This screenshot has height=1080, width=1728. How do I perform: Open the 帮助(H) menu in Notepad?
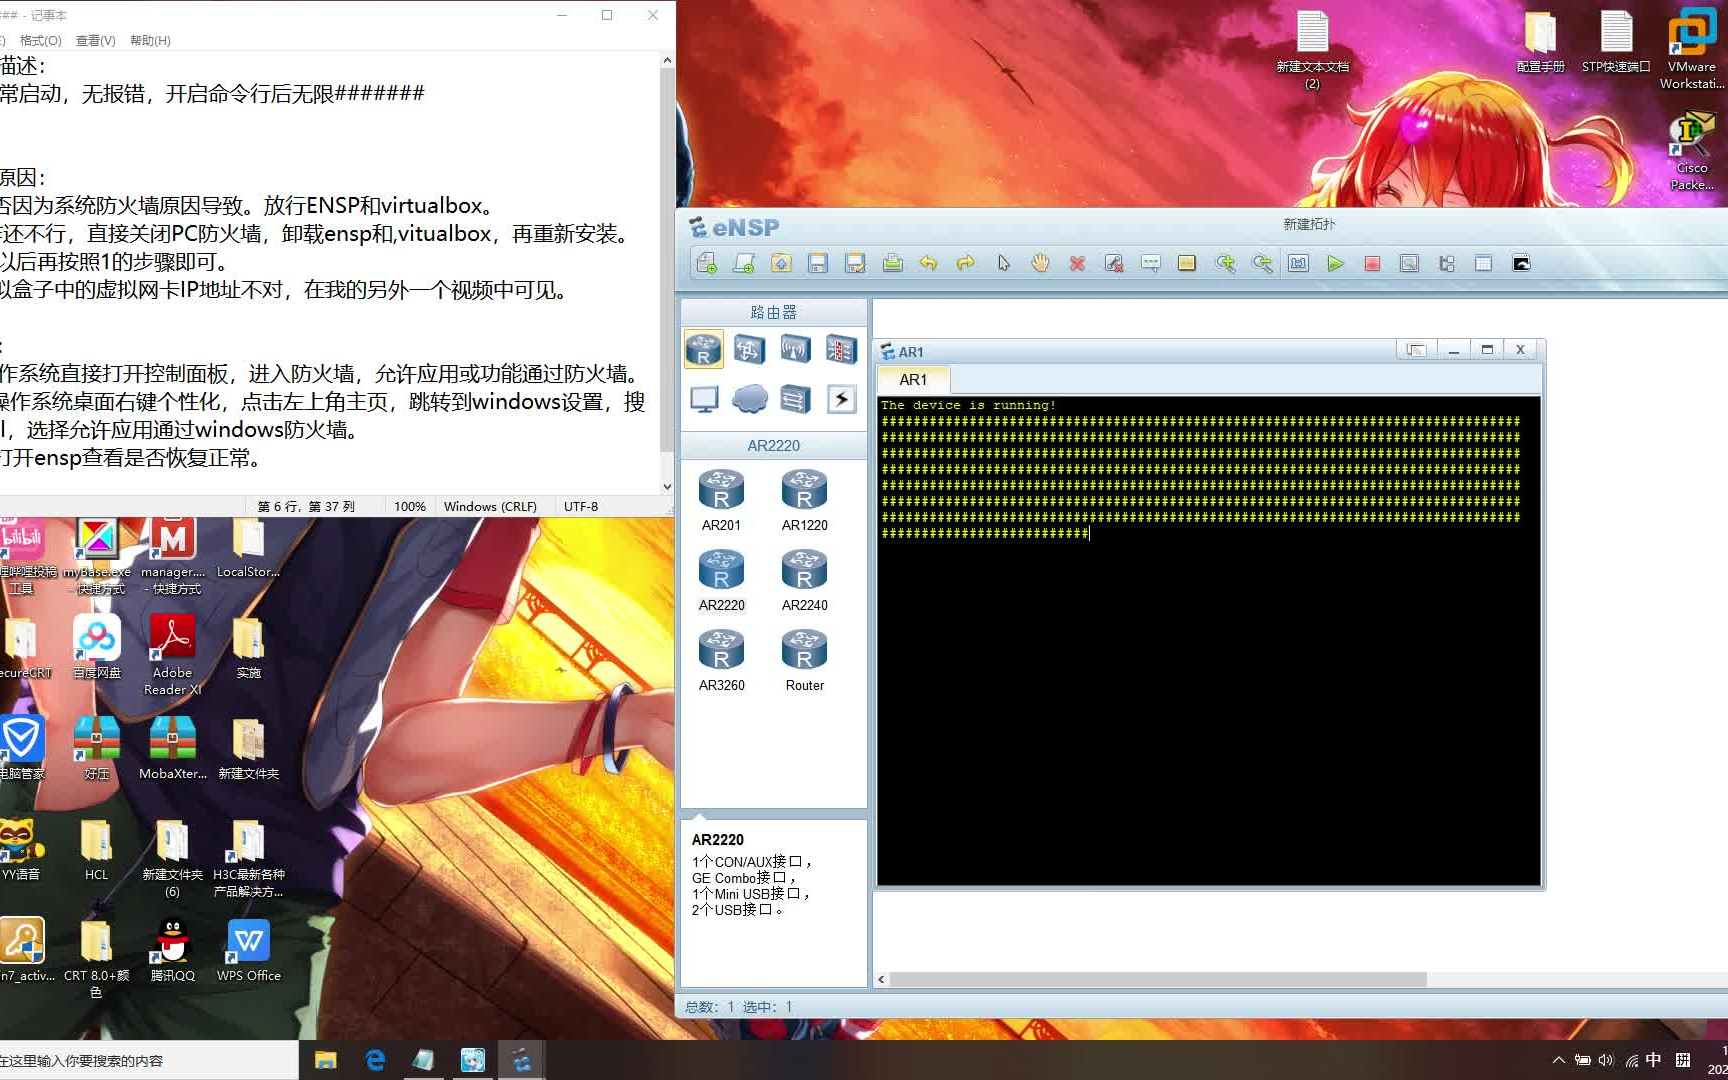click(x=150, y=41)
